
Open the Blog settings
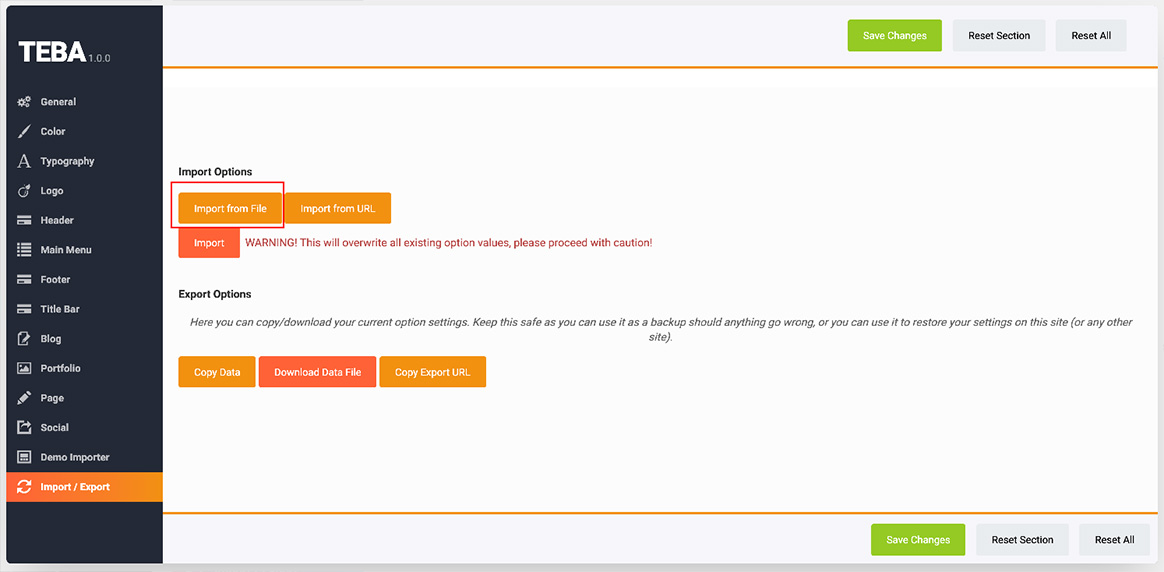84,339
